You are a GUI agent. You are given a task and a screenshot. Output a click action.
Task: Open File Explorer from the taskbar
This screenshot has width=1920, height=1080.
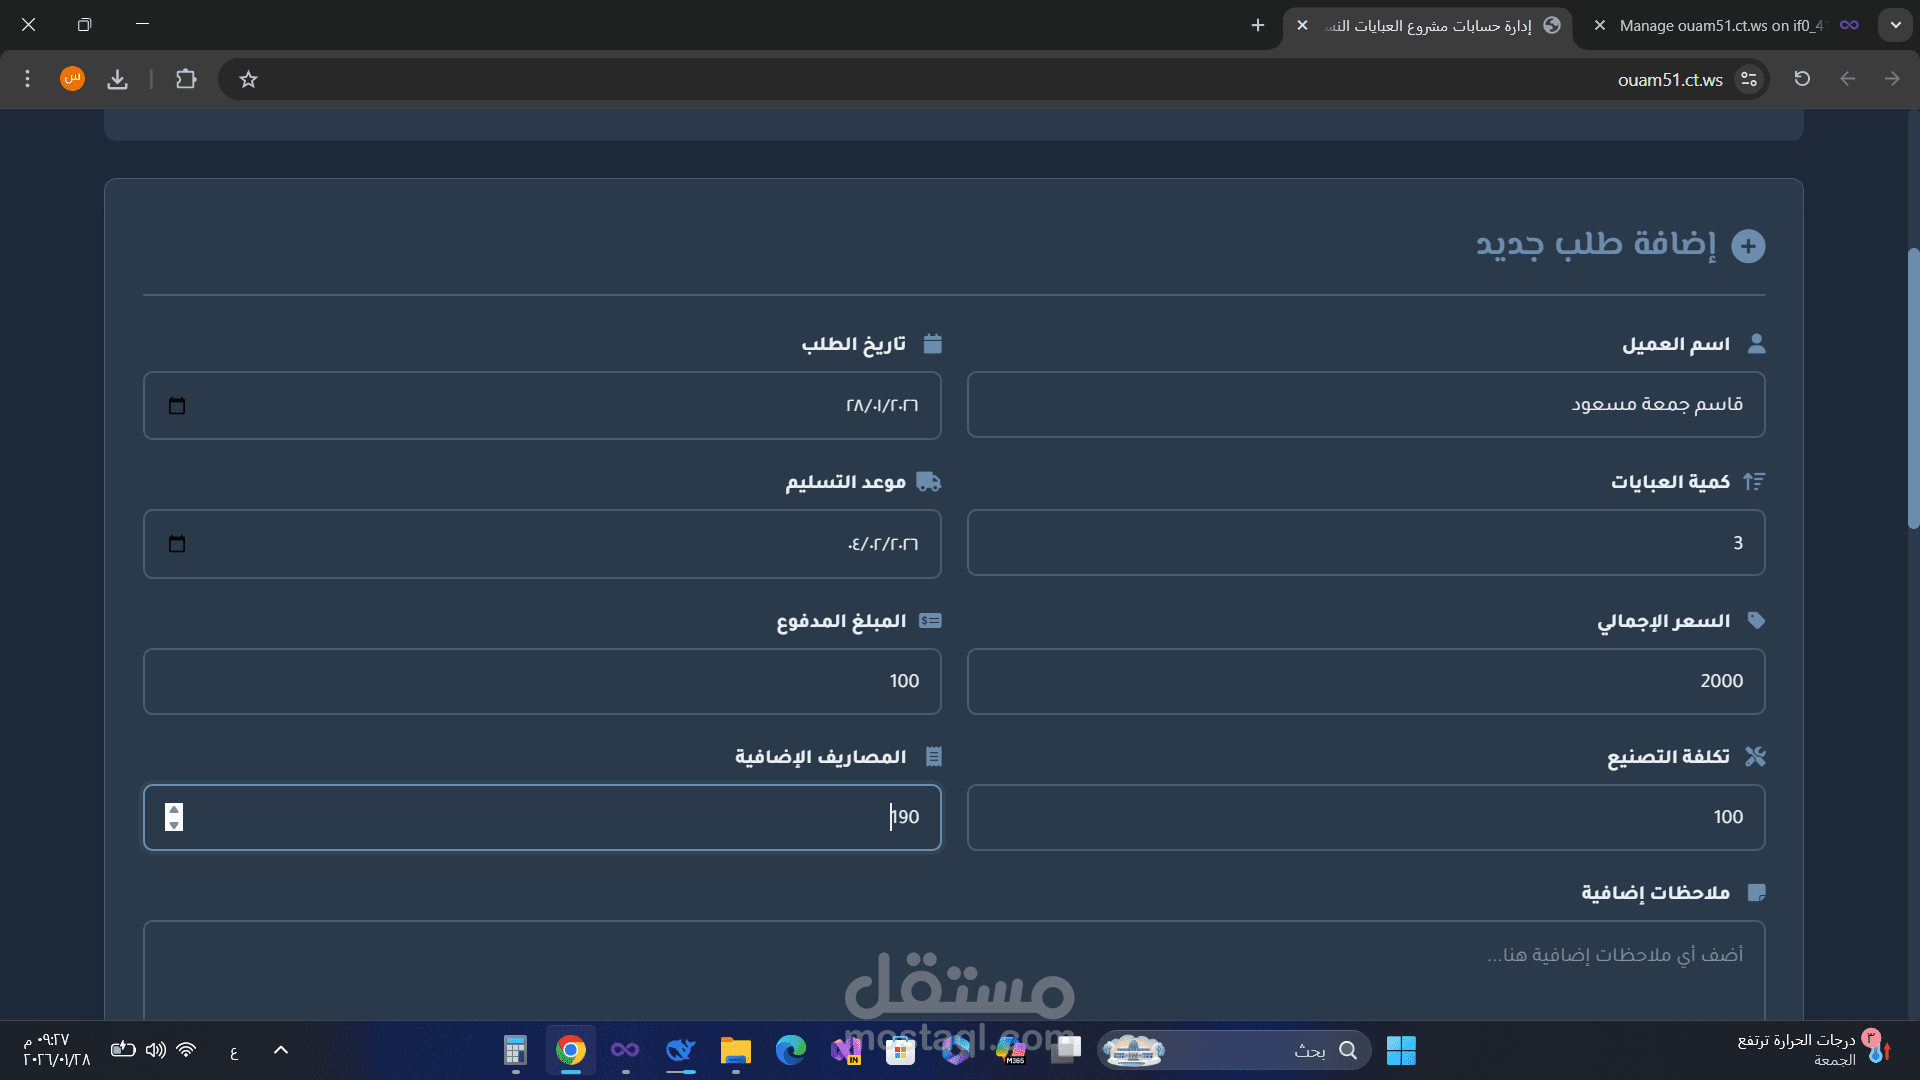tap(735, 1050)
